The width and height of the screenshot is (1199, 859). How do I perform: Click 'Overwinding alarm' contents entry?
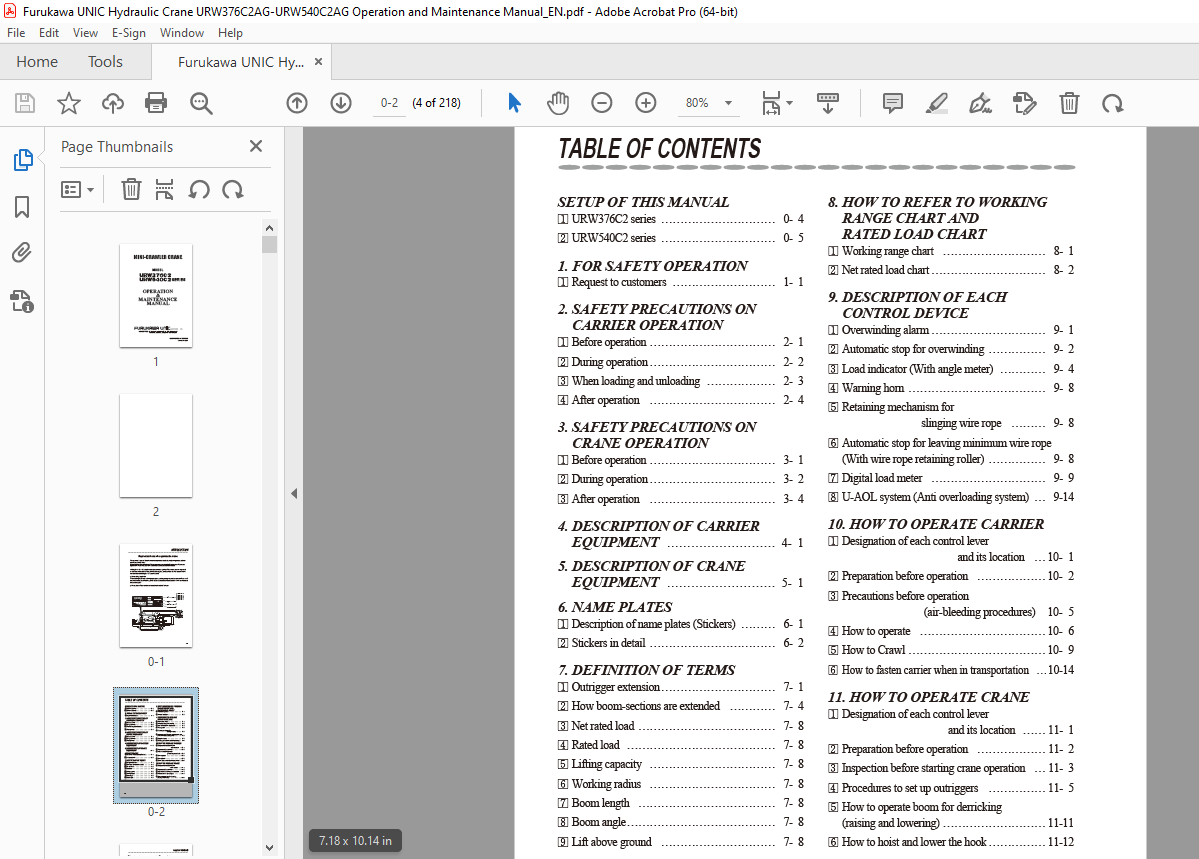coord(951,330)
